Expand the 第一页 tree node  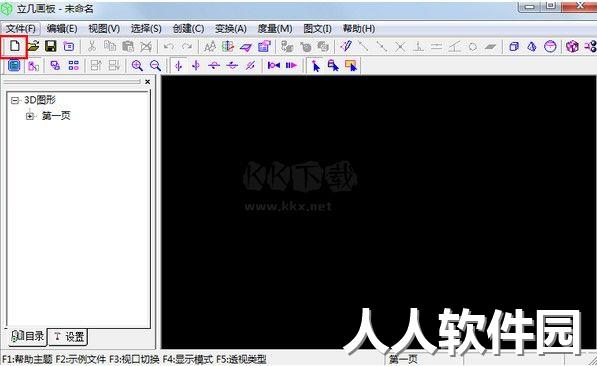click(30, 116)
